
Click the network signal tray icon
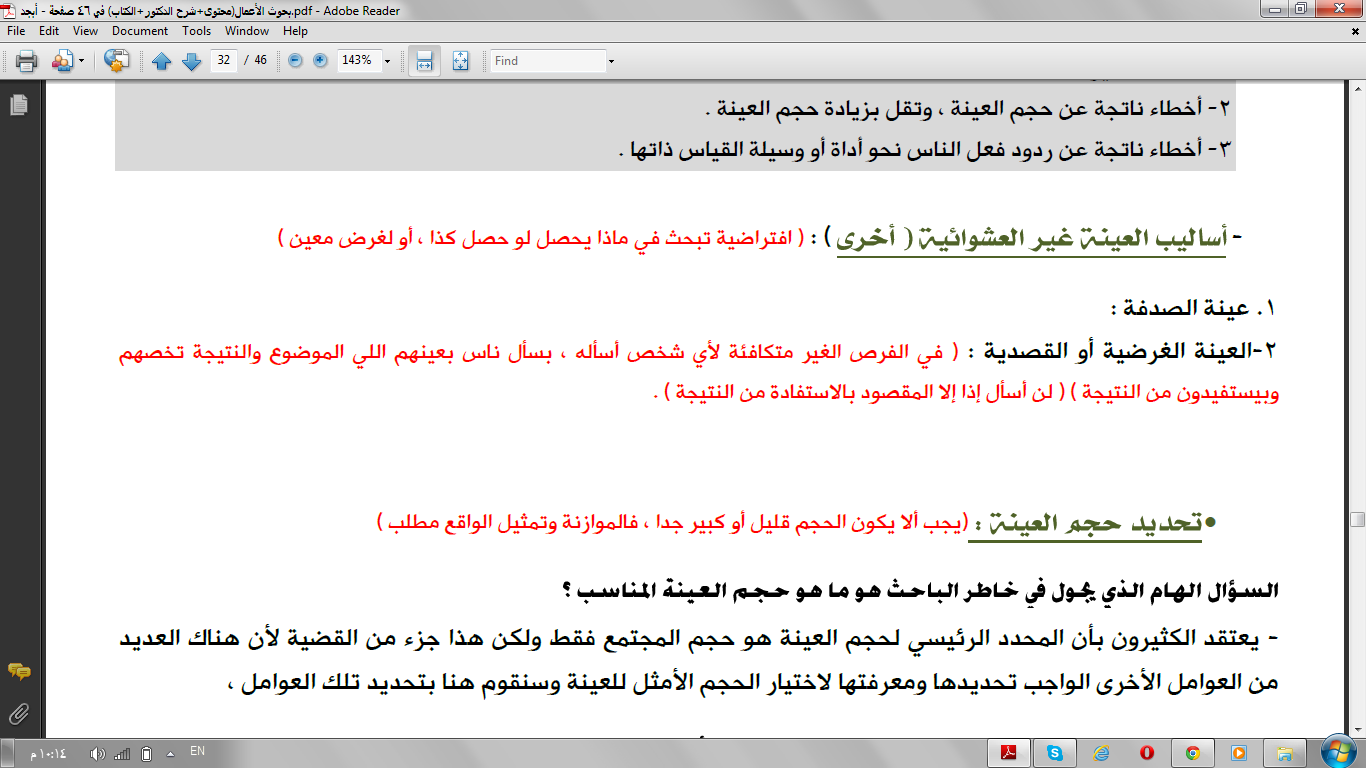pyautogui.click(x=122, y=753)
